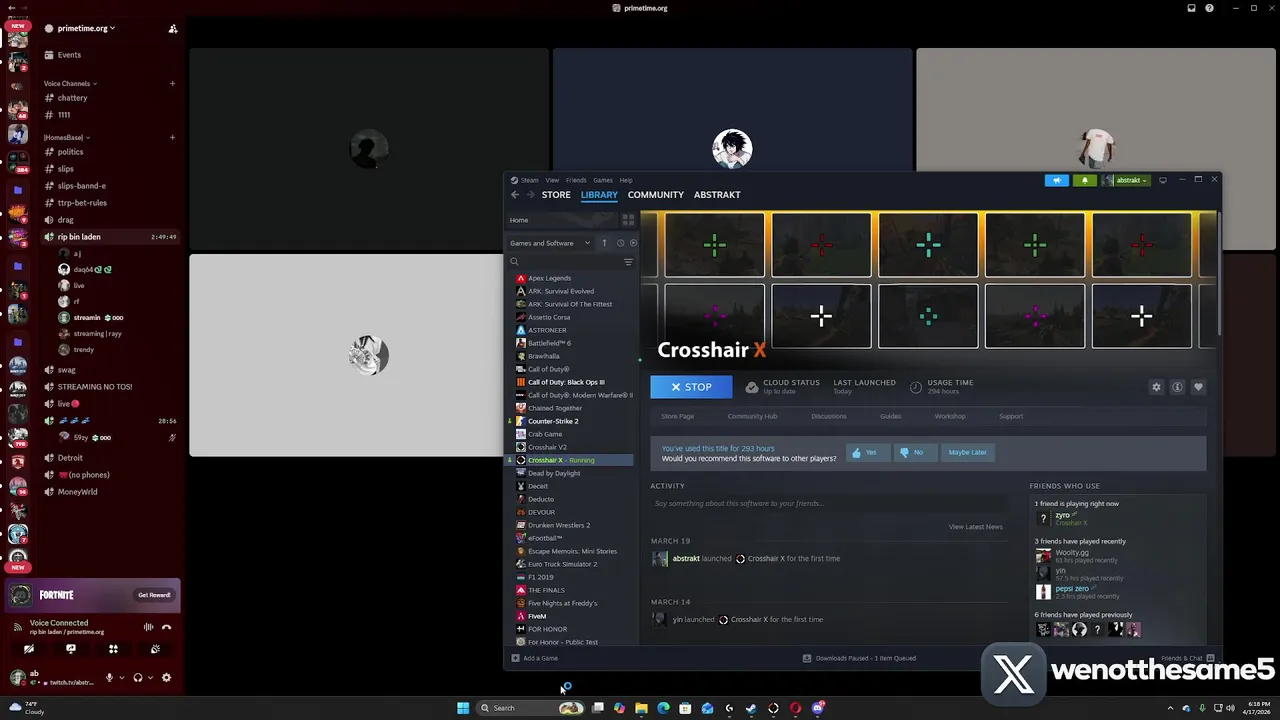The width and height of the screenshot is (1280, 720).
Task: Open the Events section in Discord
Action: pyautogui.click(x=69, y=55)
